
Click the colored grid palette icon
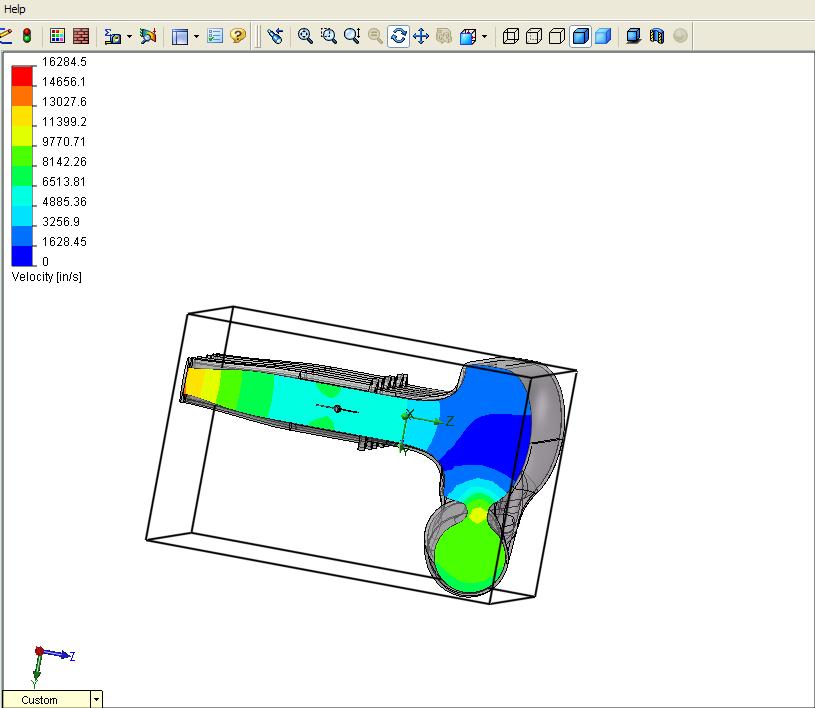pos(58,36)
